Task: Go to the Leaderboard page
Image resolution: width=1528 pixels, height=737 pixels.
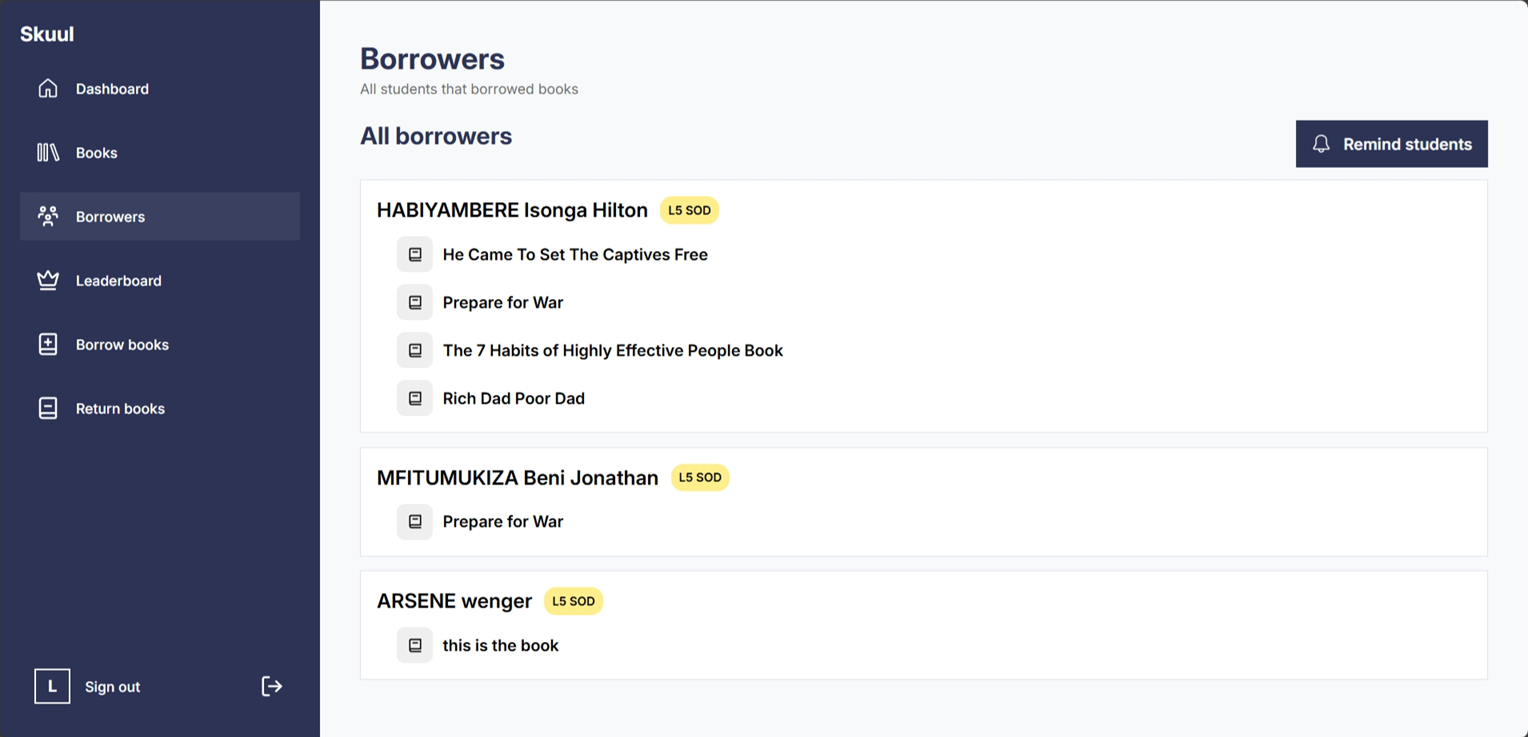Action: (118, 280)
